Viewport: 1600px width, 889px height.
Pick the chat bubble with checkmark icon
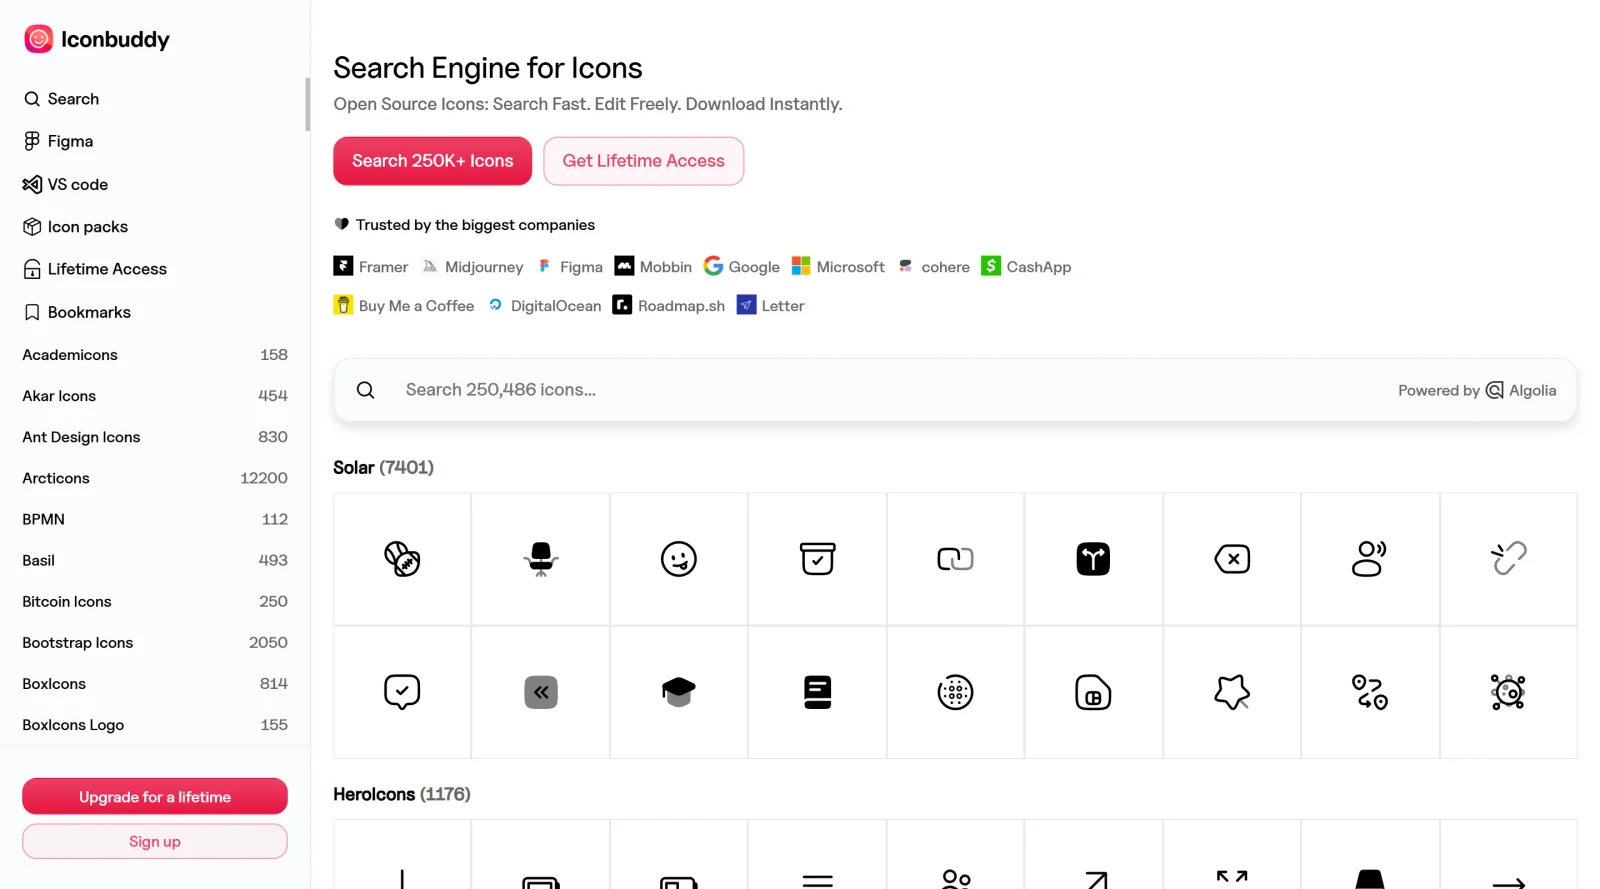tap(402, 692)
